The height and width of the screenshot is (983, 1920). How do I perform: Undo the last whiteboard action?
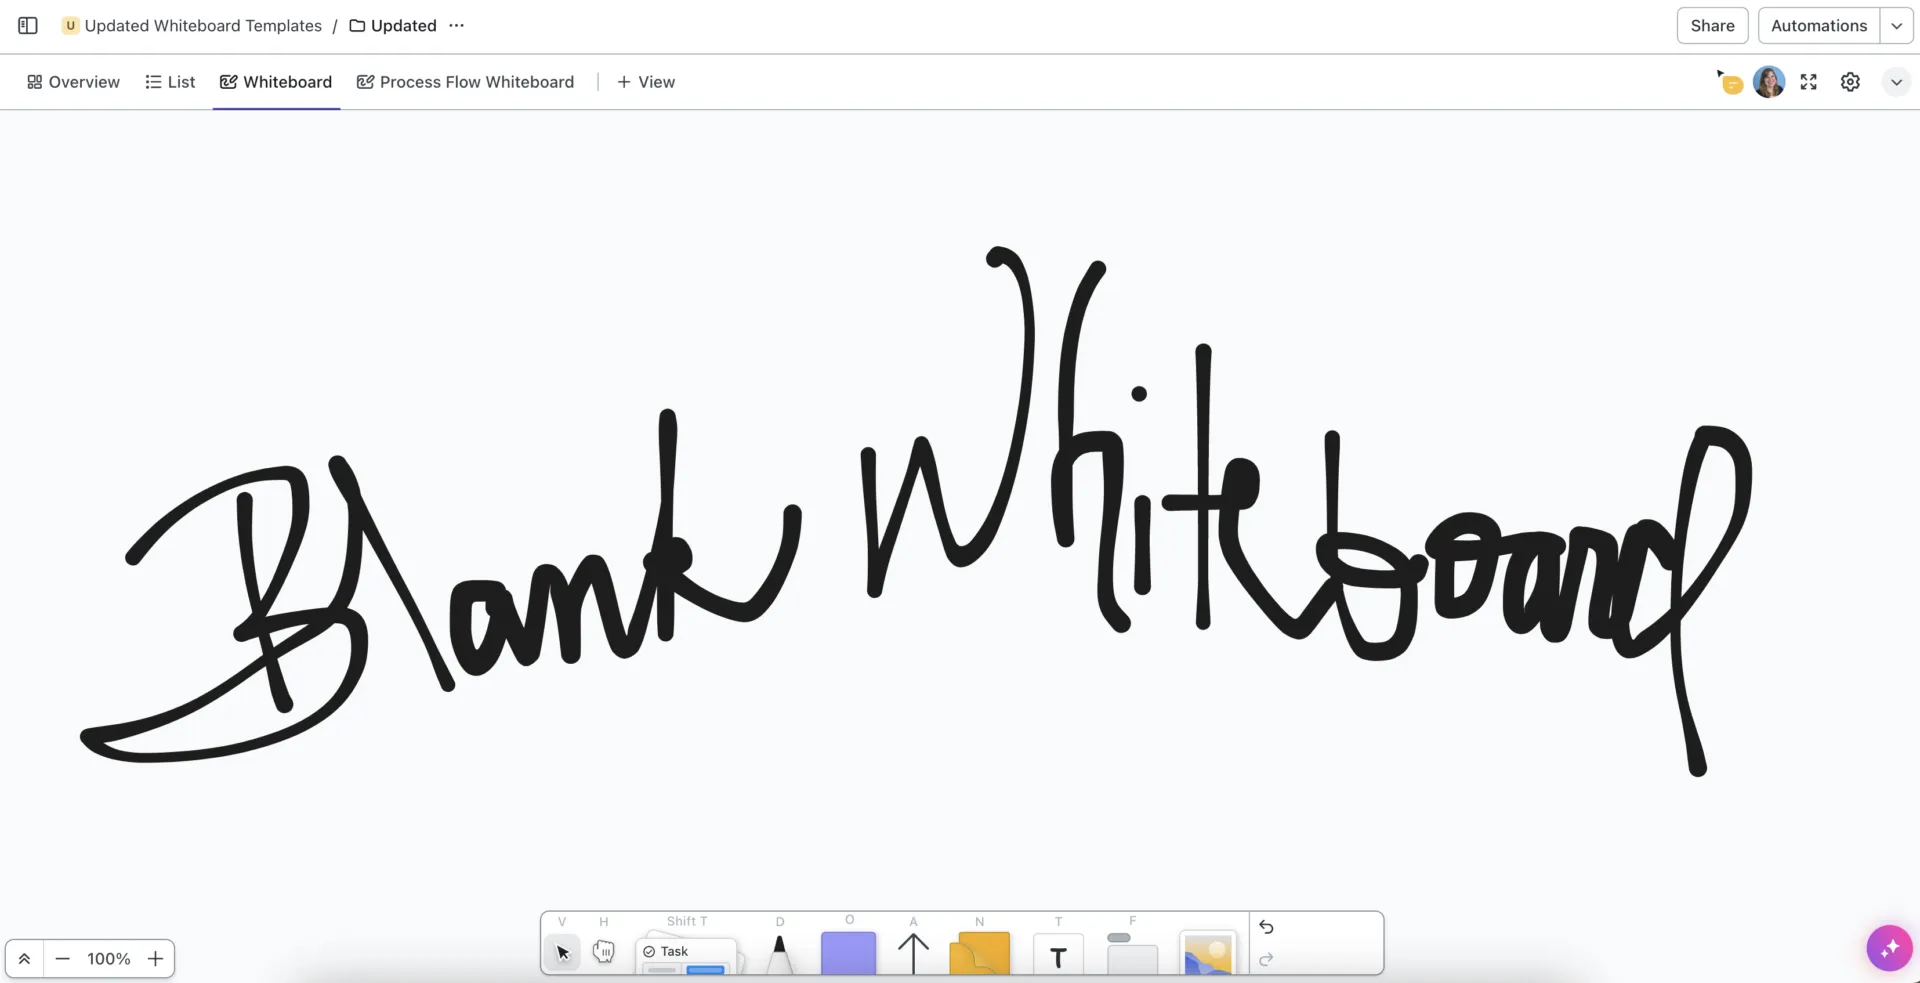point(1266,927)
